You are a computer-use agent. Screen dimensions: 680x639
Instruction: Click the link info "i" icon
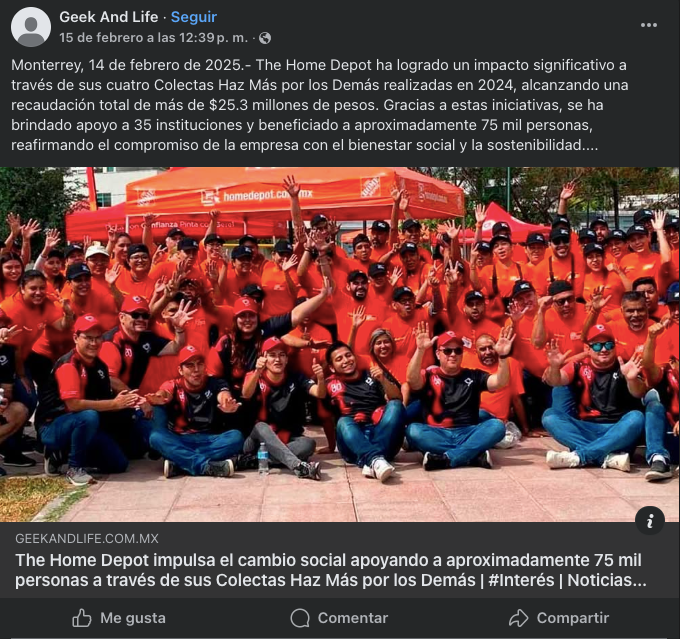tap(650, 521)
